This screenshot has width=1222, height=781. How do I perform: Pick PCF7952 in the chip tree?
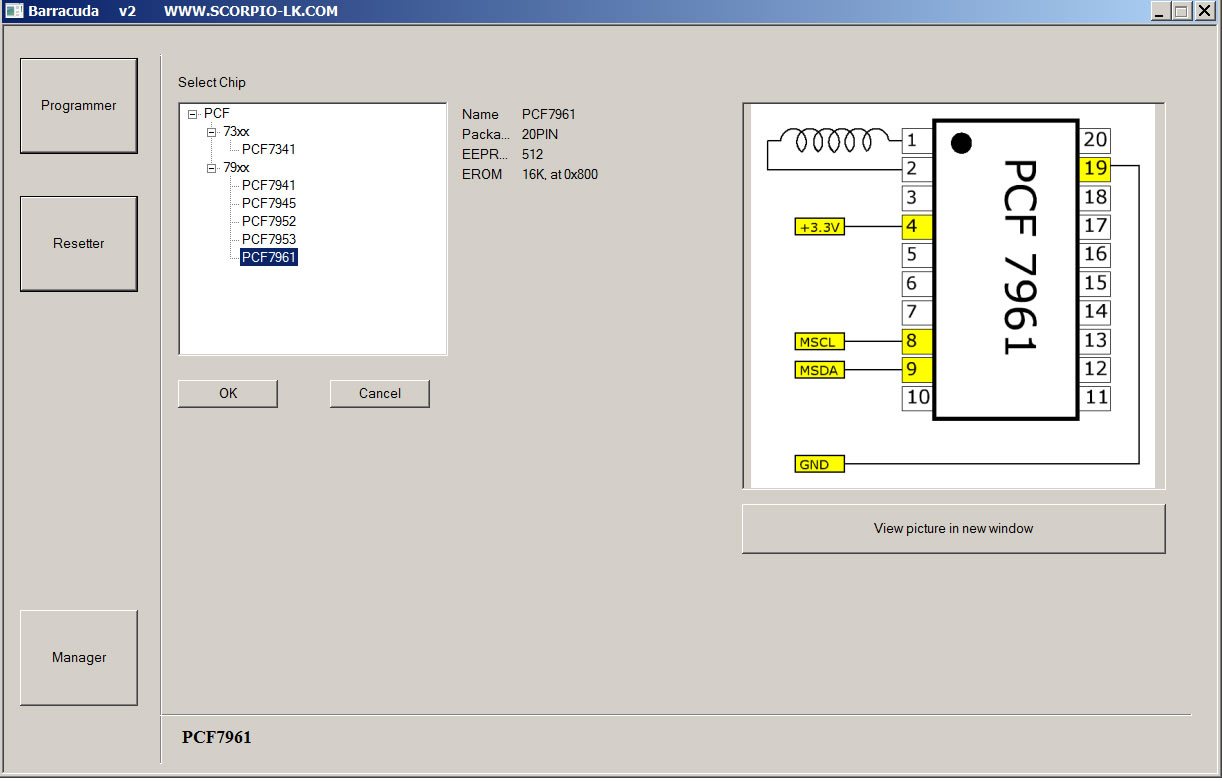[268, 222]
